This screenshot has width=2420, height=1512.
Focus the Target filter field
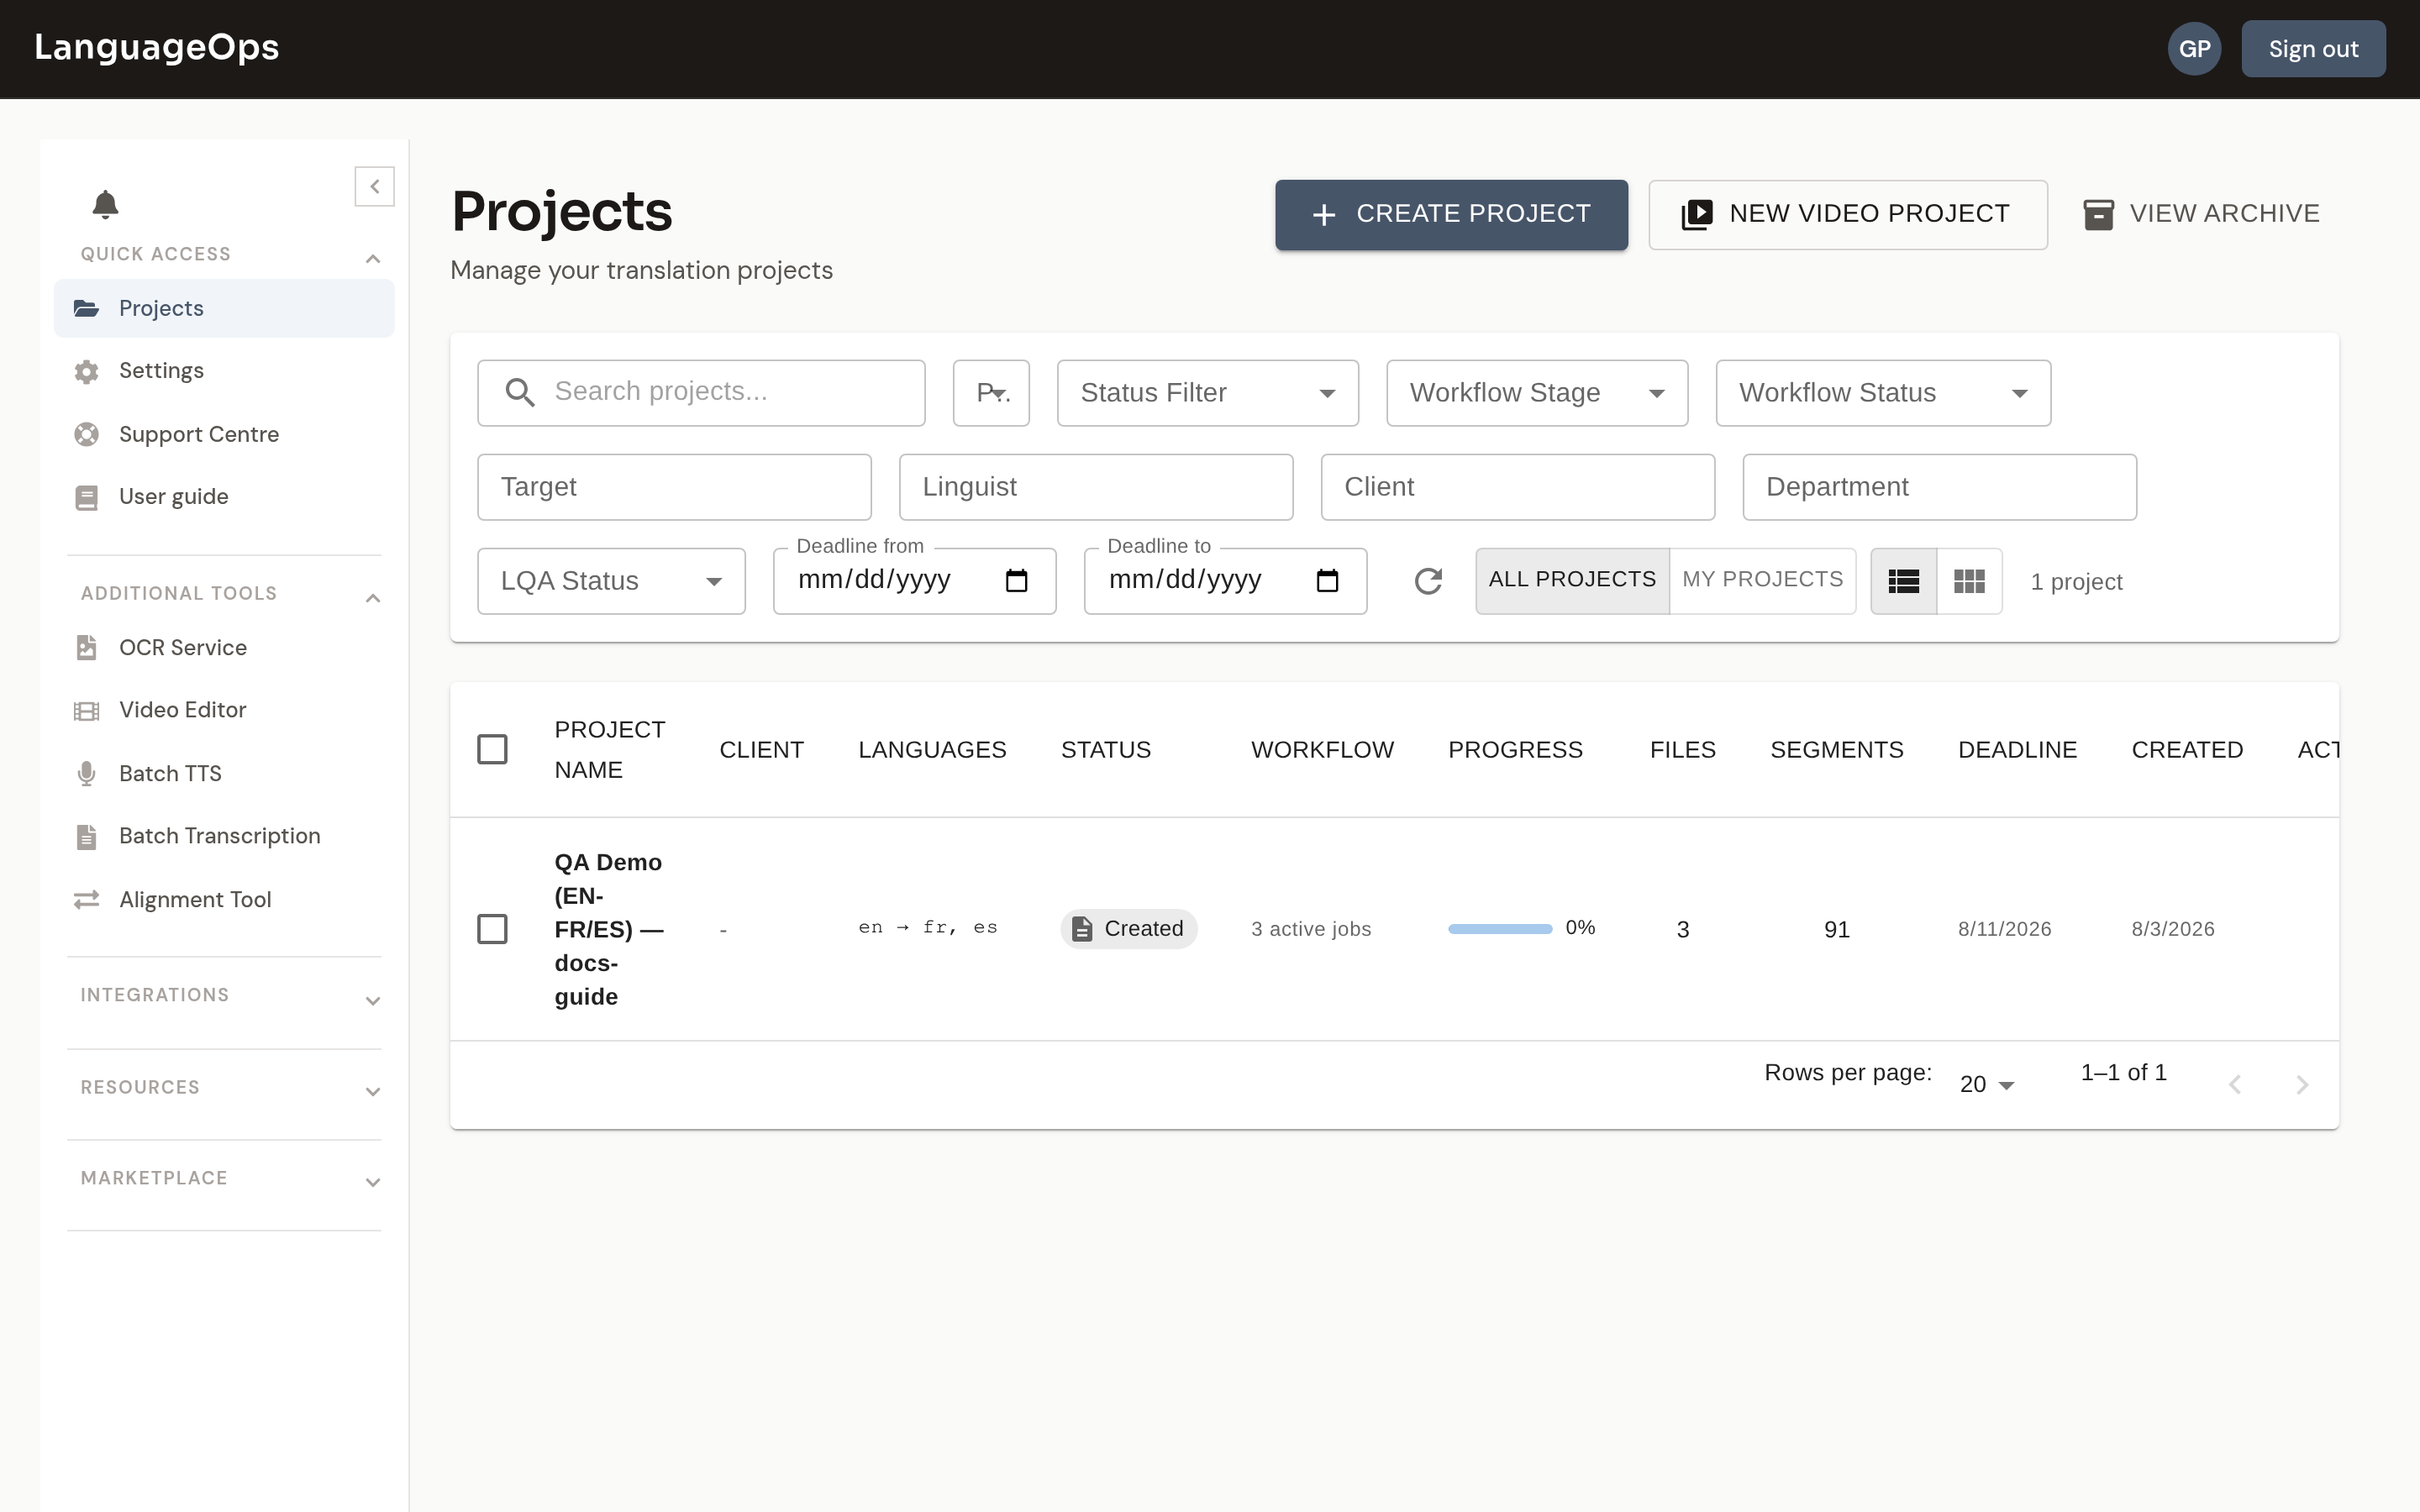[x=674, y=487]
